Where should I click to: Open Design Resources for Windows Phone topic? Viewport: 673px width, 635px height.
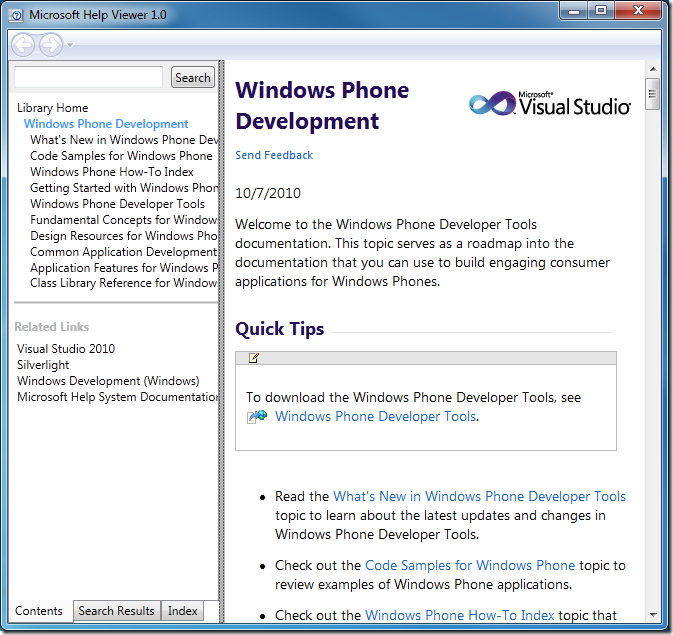point(124,236)
